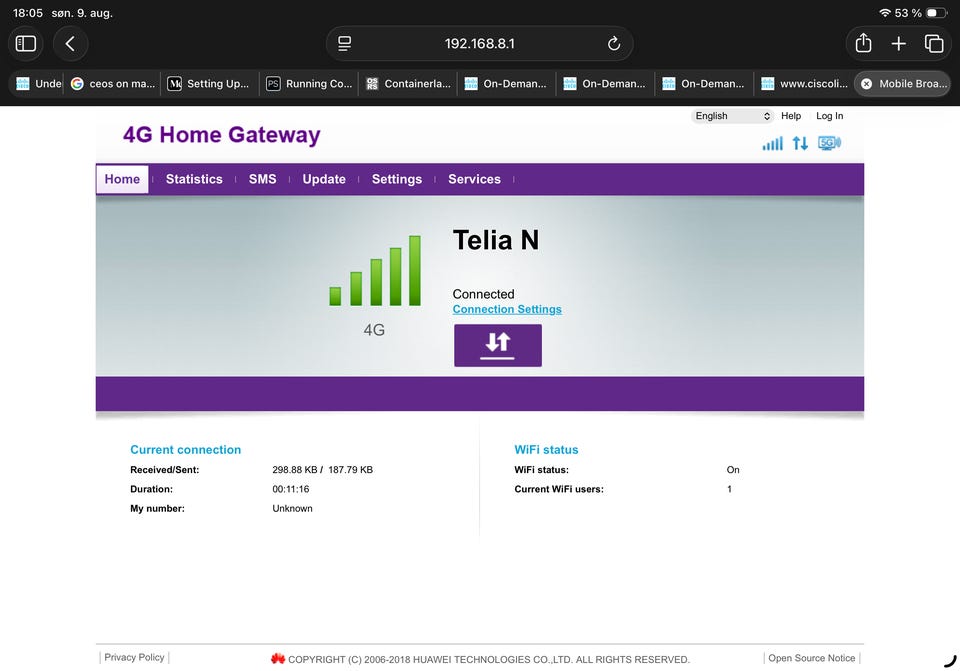Click the '4G Home Gateway' title

pos(222,135)
